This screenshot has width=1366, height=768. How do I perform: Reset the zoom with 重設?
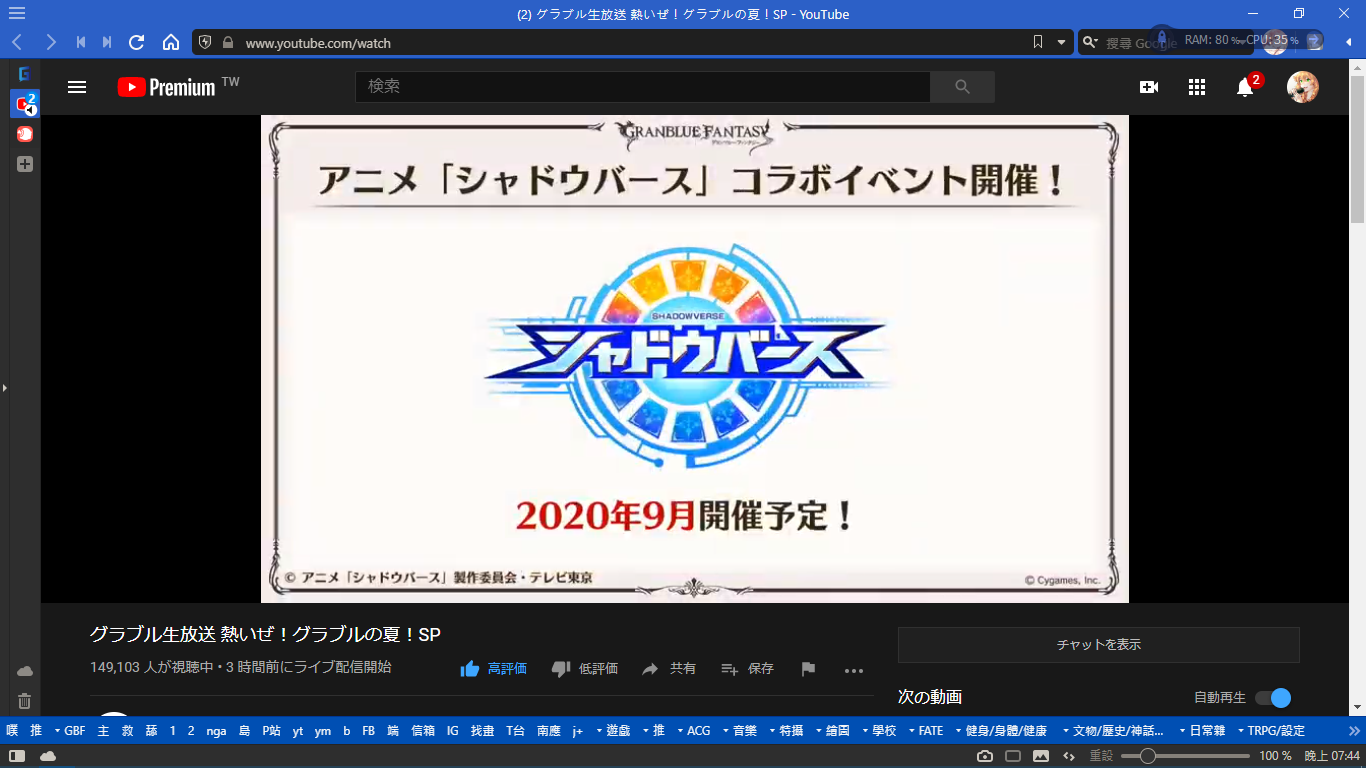tap(1101, 756)
